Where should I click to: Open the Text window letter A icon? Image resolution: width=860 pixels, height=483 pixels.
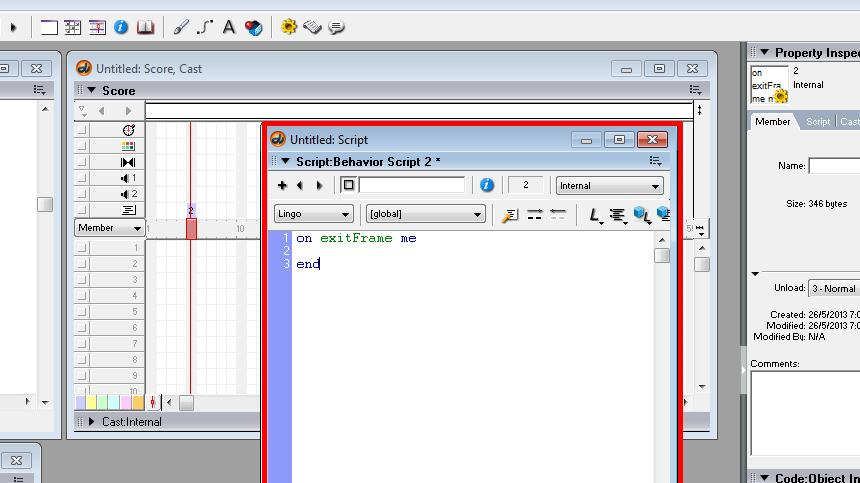[x=229, y=27]
